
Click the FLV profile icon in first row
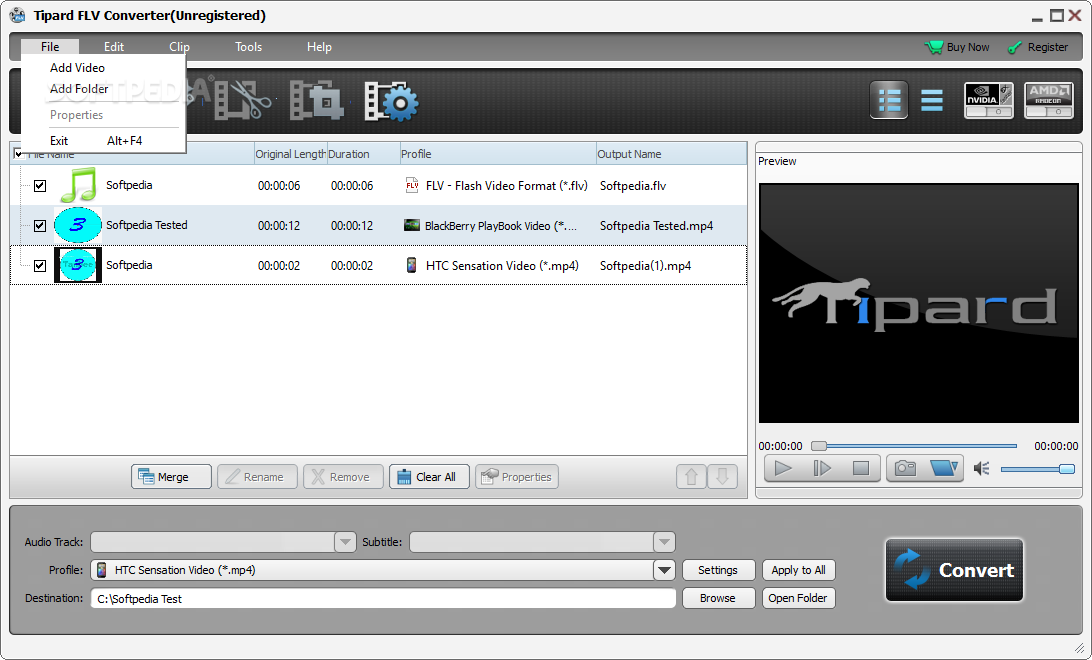(412, 185)
